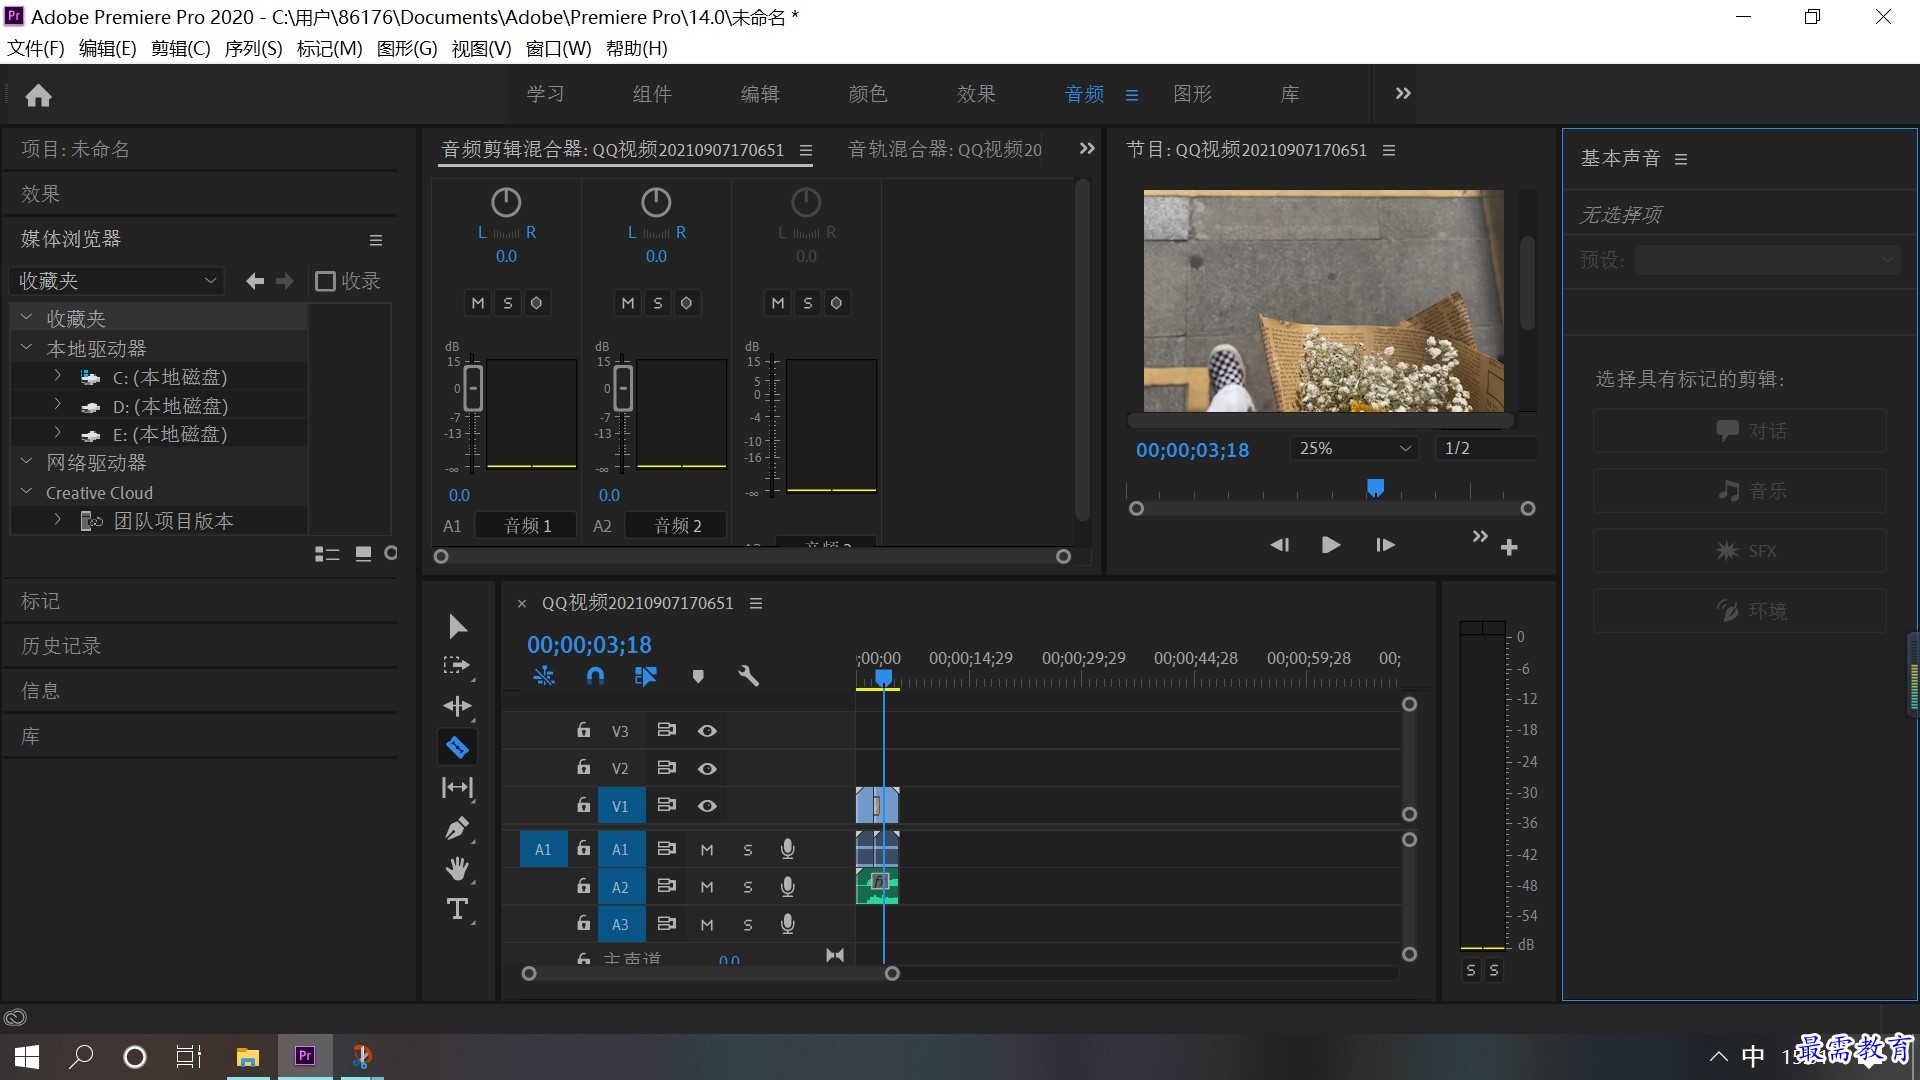Expand the D: (本地磁盘) drive
This screenshot has width=1920, height=1080.
pyautogui.click(x=58, y=405)
